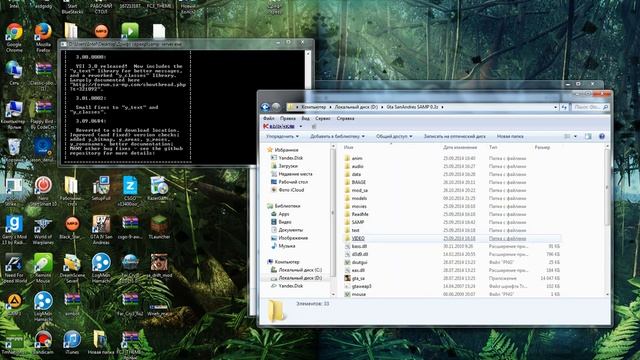Open the iTunes desktop shortcut

point(72,342)
